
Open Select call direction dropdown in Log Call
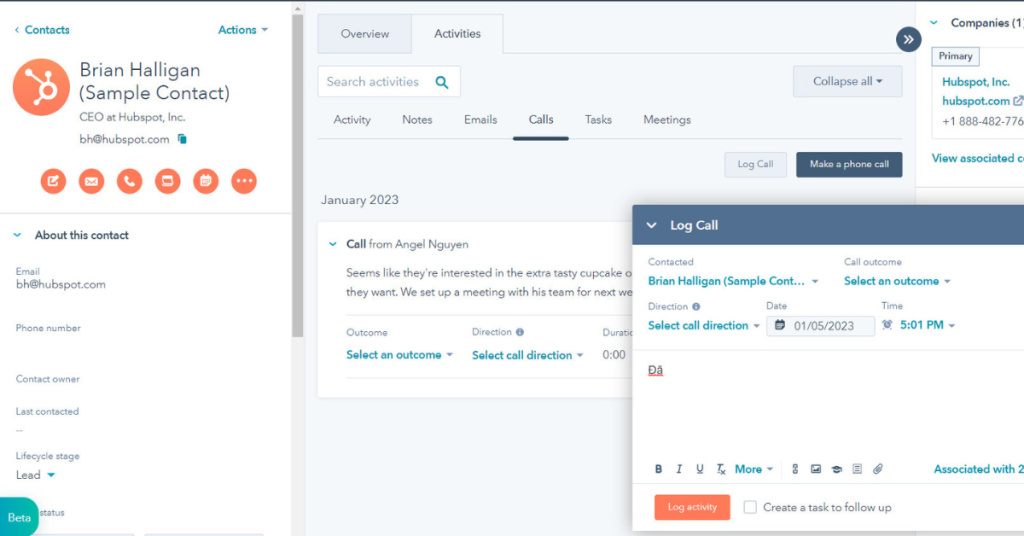click(704, 325)
